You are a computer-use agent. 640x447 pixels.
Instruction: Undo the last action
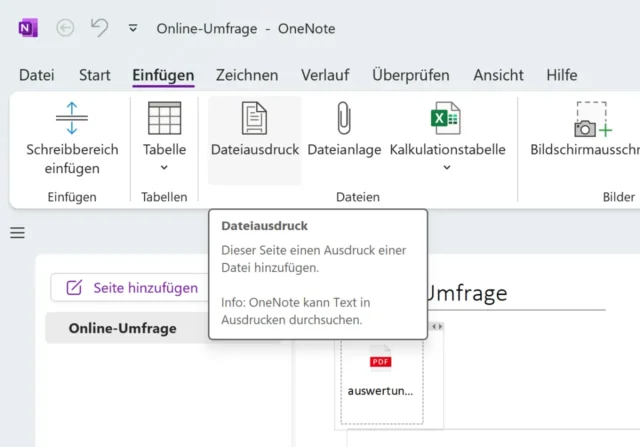pos(99,28)
